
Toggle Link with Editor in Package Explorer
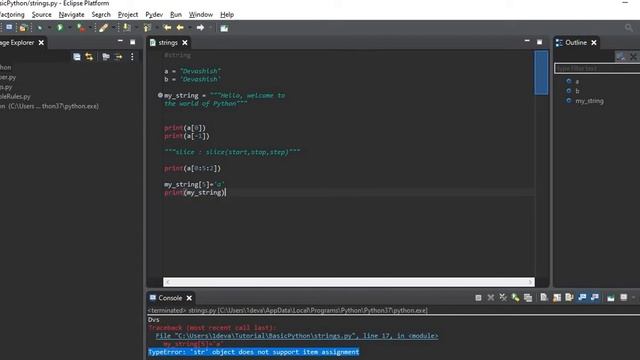click(89, 57)
